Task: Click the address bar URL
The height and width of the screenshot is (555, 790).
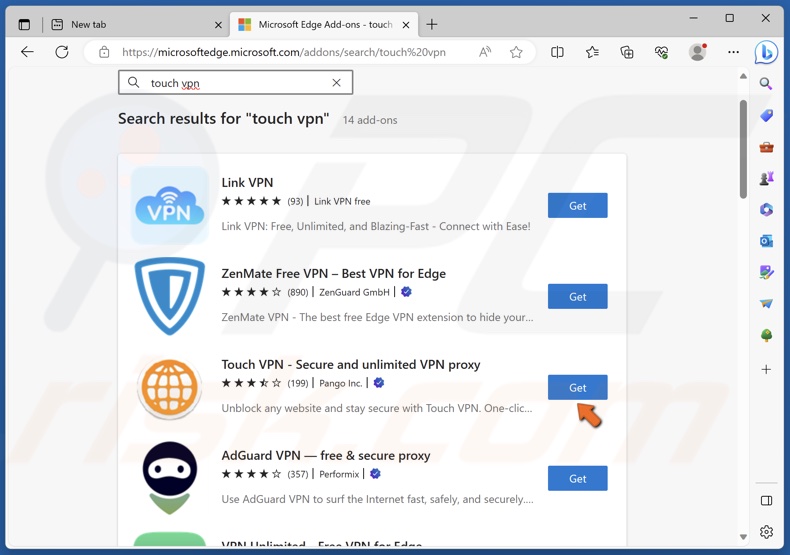Action: coord(284,52)
